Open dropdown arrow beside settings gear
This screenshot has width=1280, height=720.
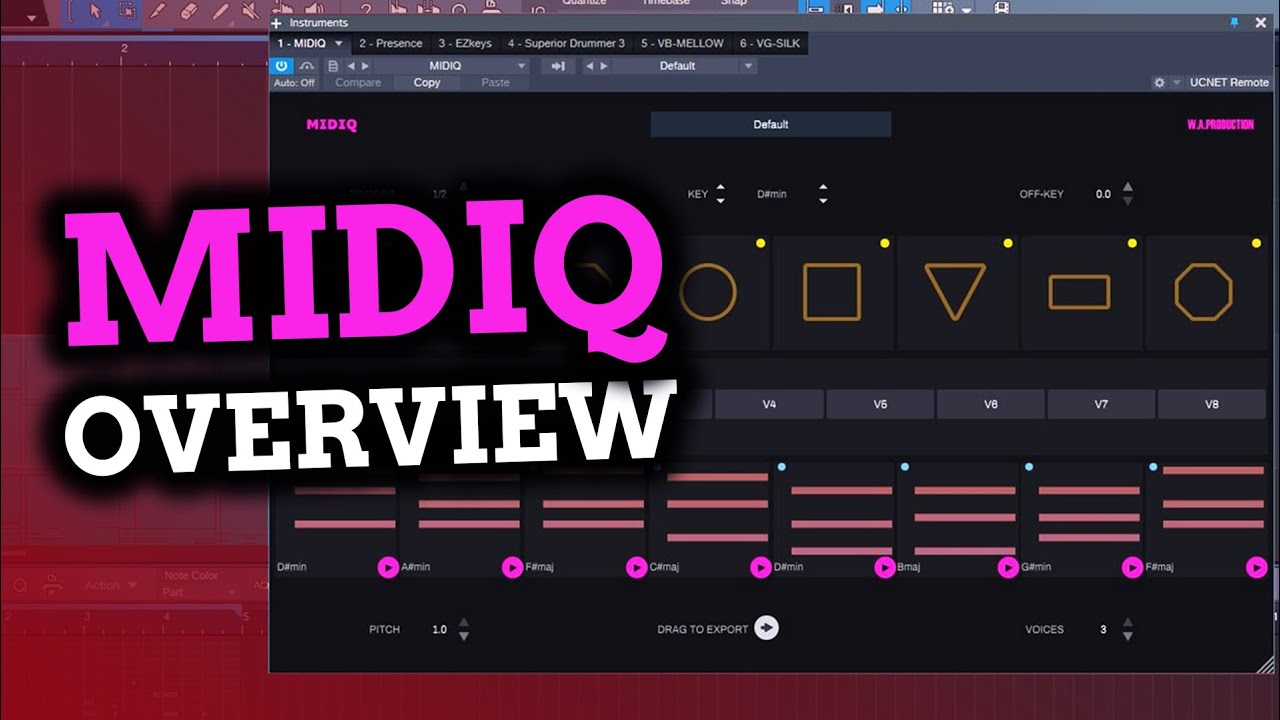pyautogui.click(x=1177, y=82)
